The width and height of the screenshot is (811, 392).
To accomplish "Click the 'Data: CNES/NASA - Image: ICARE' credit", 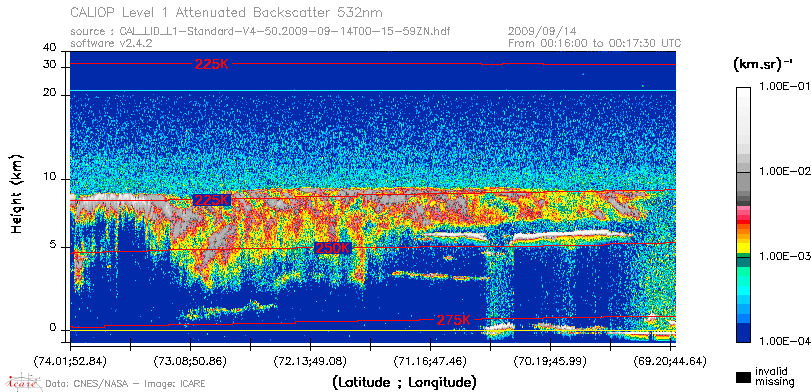I will click(x=126, y=384).
